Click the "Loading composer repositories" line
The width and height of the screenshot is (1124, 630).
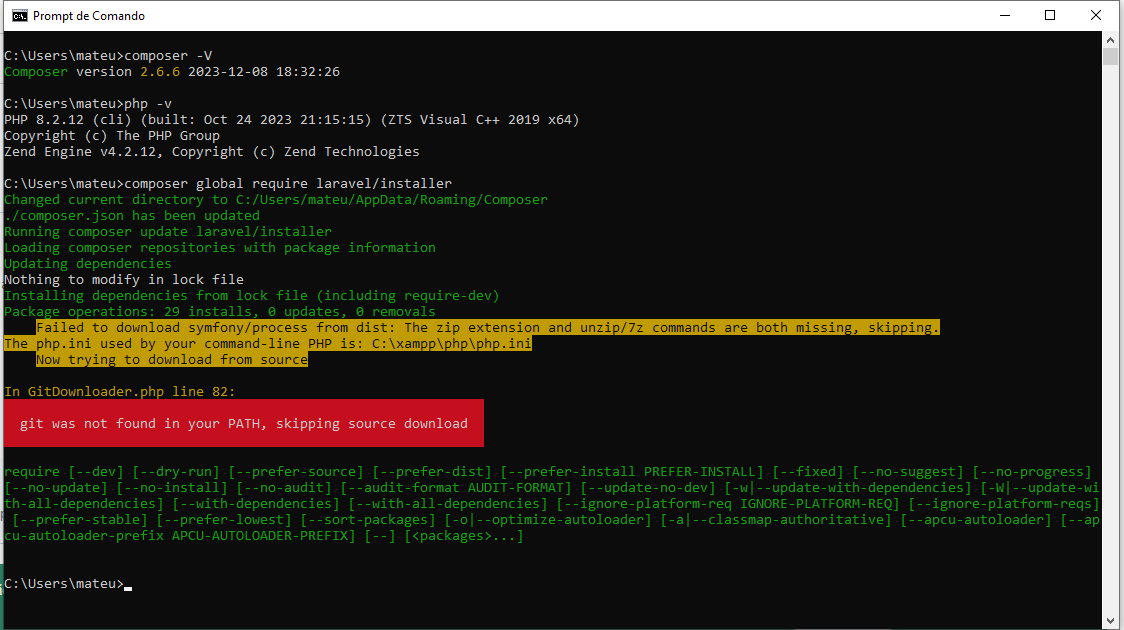220,247
